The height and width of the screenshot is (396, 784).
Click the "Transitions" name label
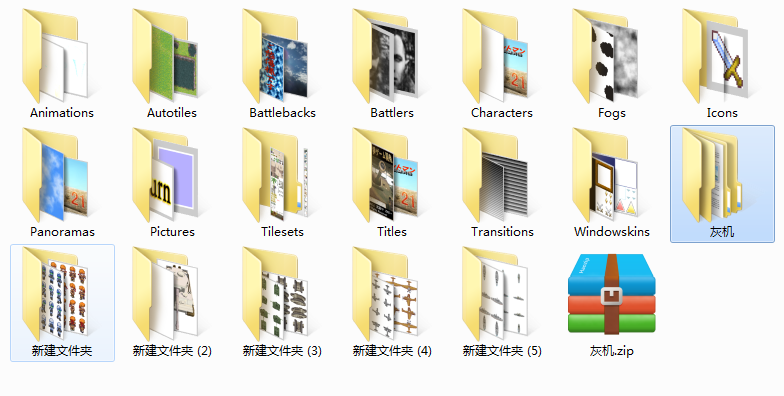pyautogui.click(x=502, y=232)
